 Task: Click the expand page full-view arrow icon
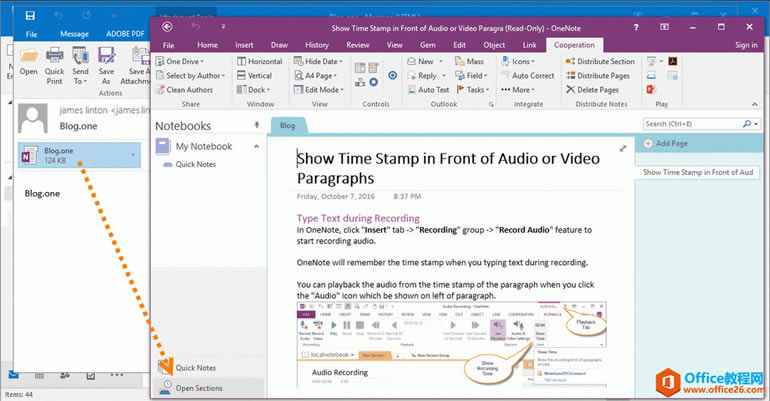(623, 148)
